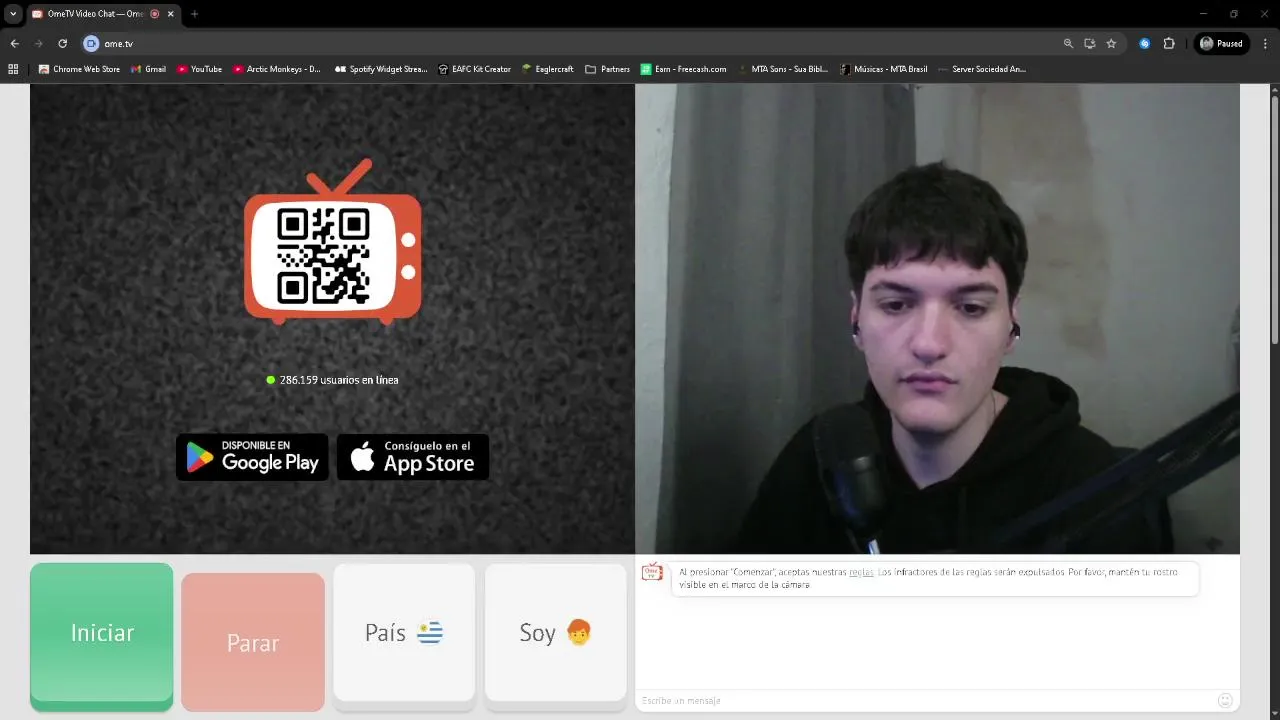Open the País country selector
The width and height of the screenshot is (1280, 720).
point(404,633)
